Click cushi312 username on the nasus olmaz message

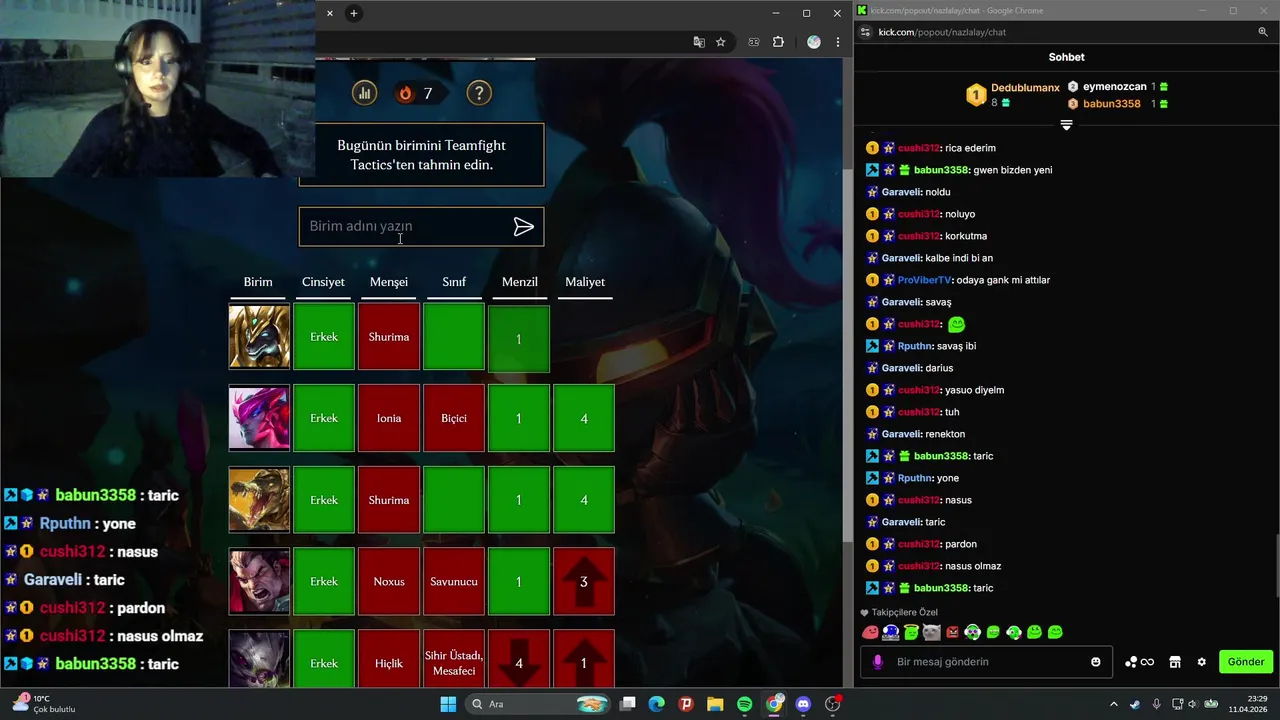[919, 566]
